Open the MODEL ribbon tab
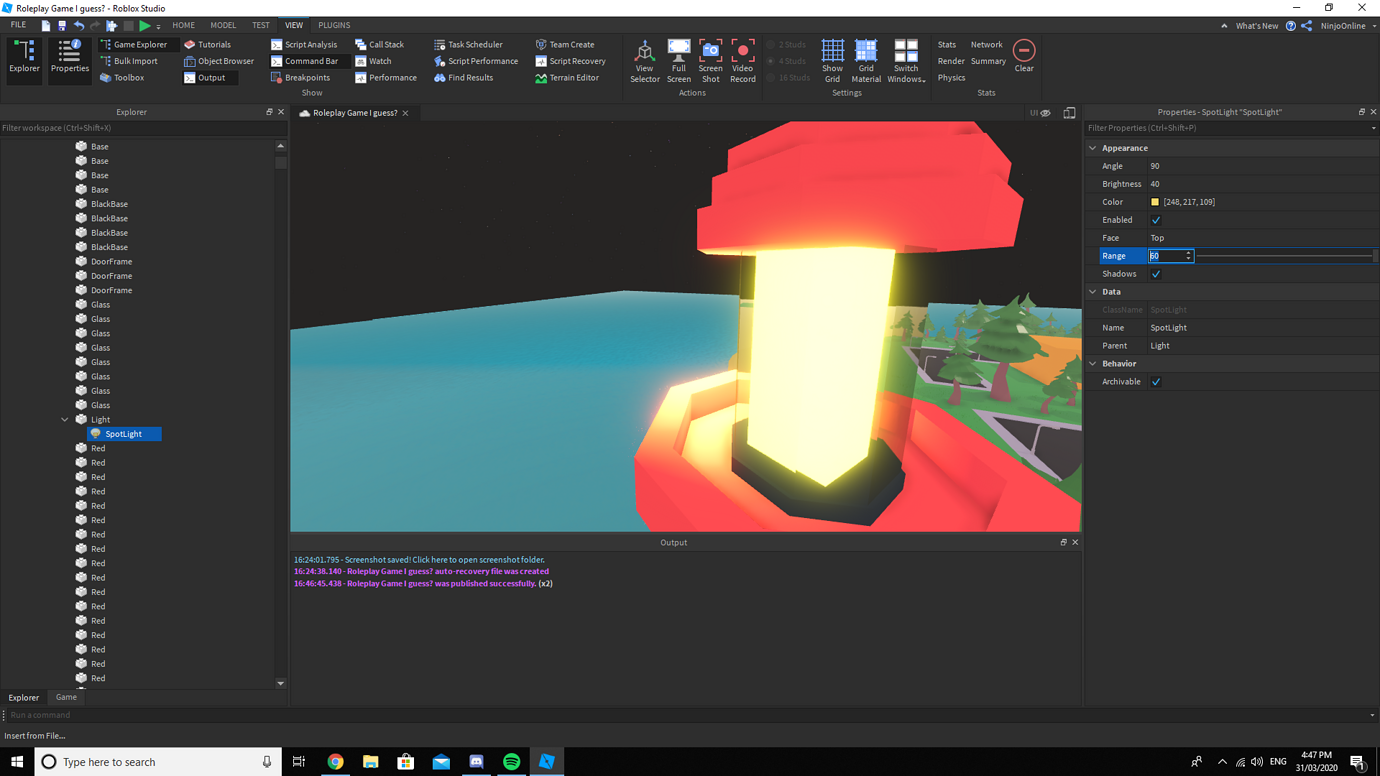1380x776 pixels. coord(223,25)
